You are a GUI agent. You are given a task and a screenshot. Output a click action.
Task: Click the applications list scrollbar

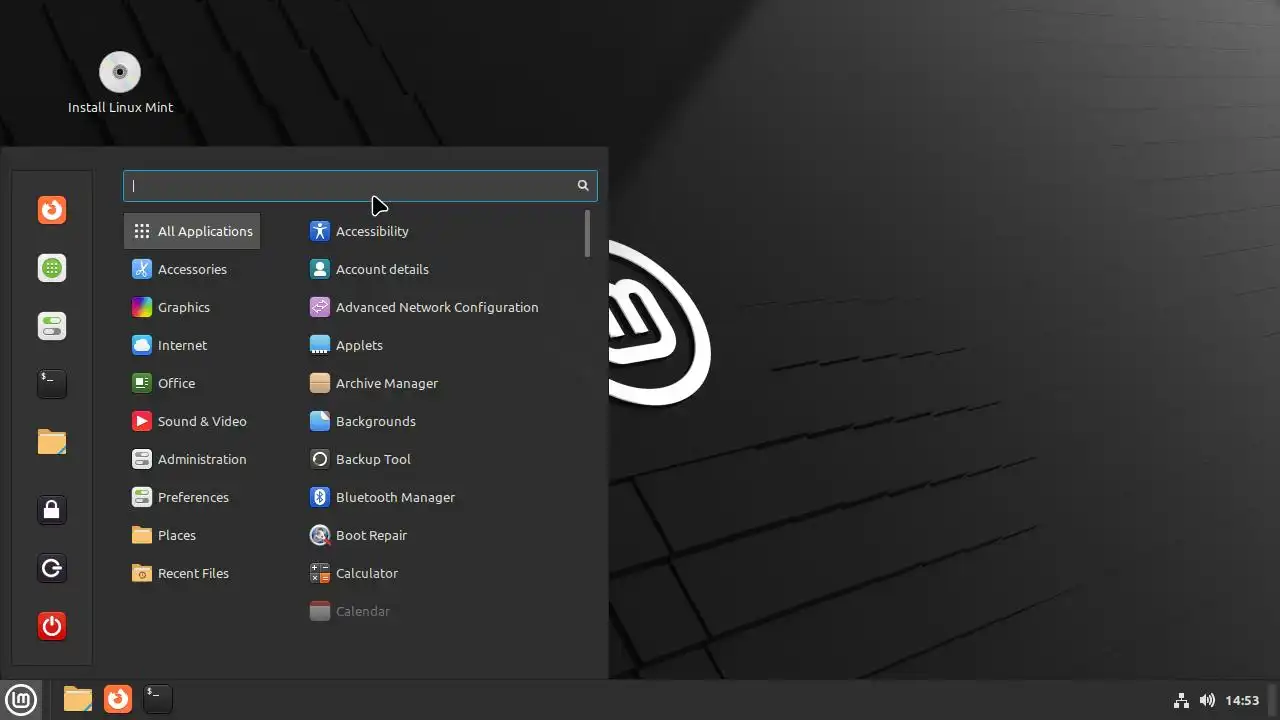pyautogui.click(x=587, y=233)
